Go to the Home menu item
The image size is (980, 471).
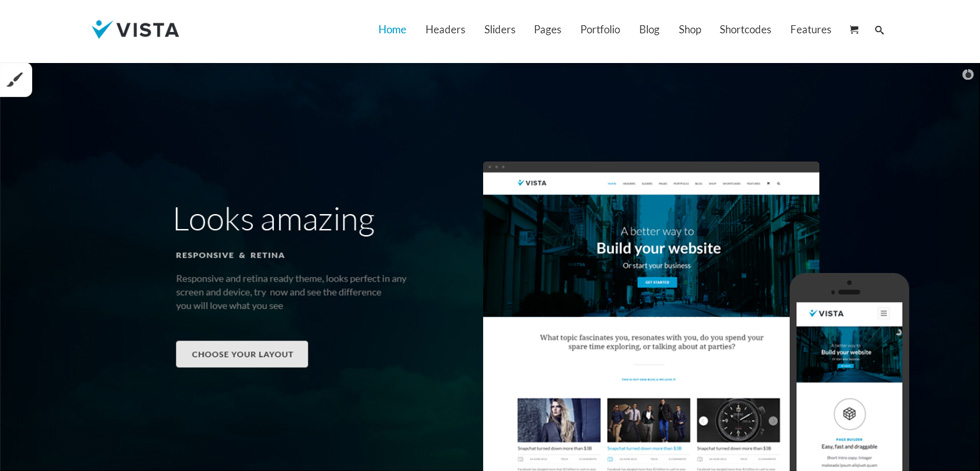click(x=392, y=29)
